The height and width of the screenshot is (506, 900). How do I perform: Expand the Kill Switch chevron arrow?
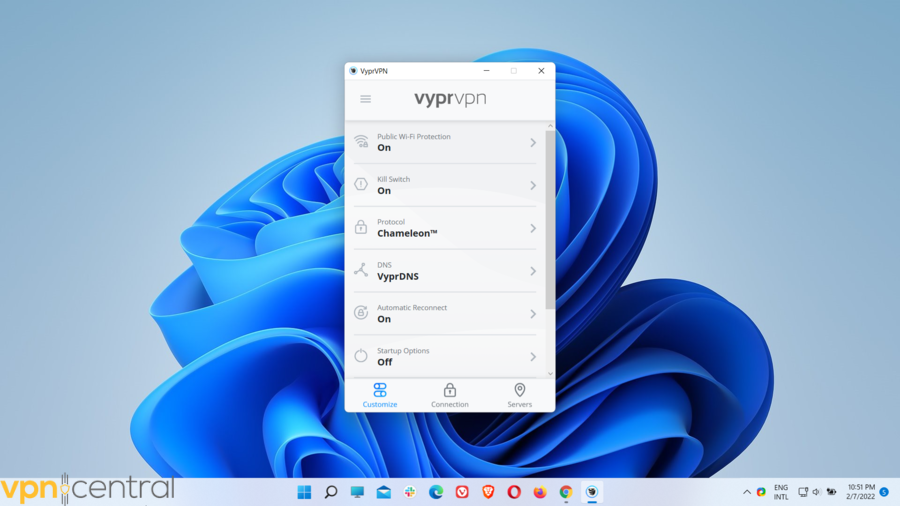click(533, 186)
